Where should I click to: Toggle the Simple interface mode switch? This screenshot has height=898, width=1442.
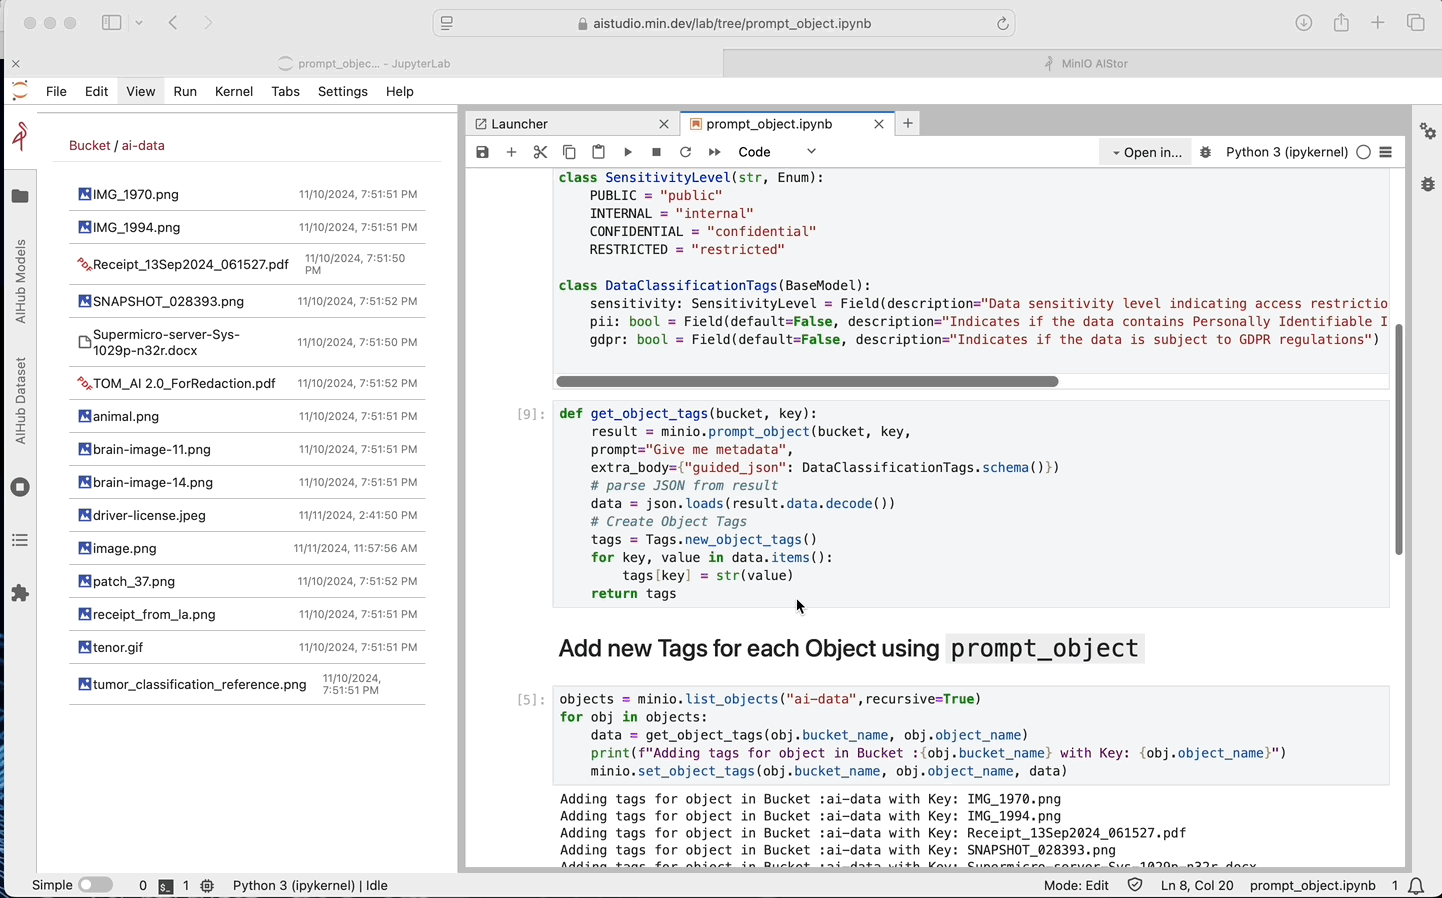(95, 885)
